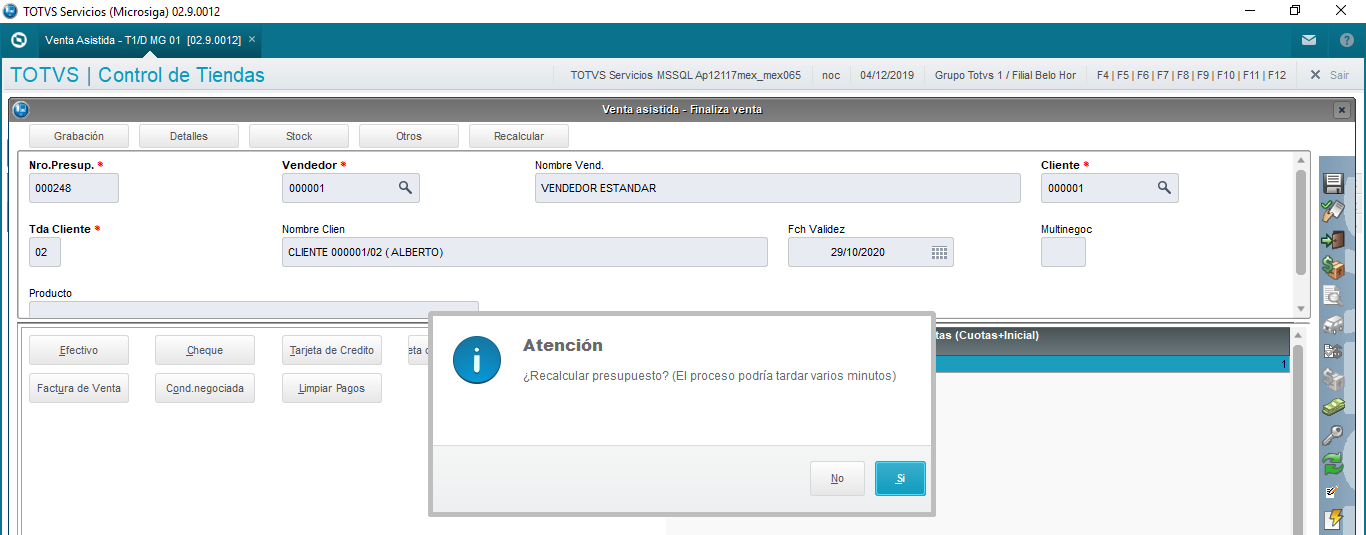Screen dimensions: 1366x535
Task: Click the Nombre Vend. field VENDEDOR ESTANDAR
Action: [x=778, y=188]
